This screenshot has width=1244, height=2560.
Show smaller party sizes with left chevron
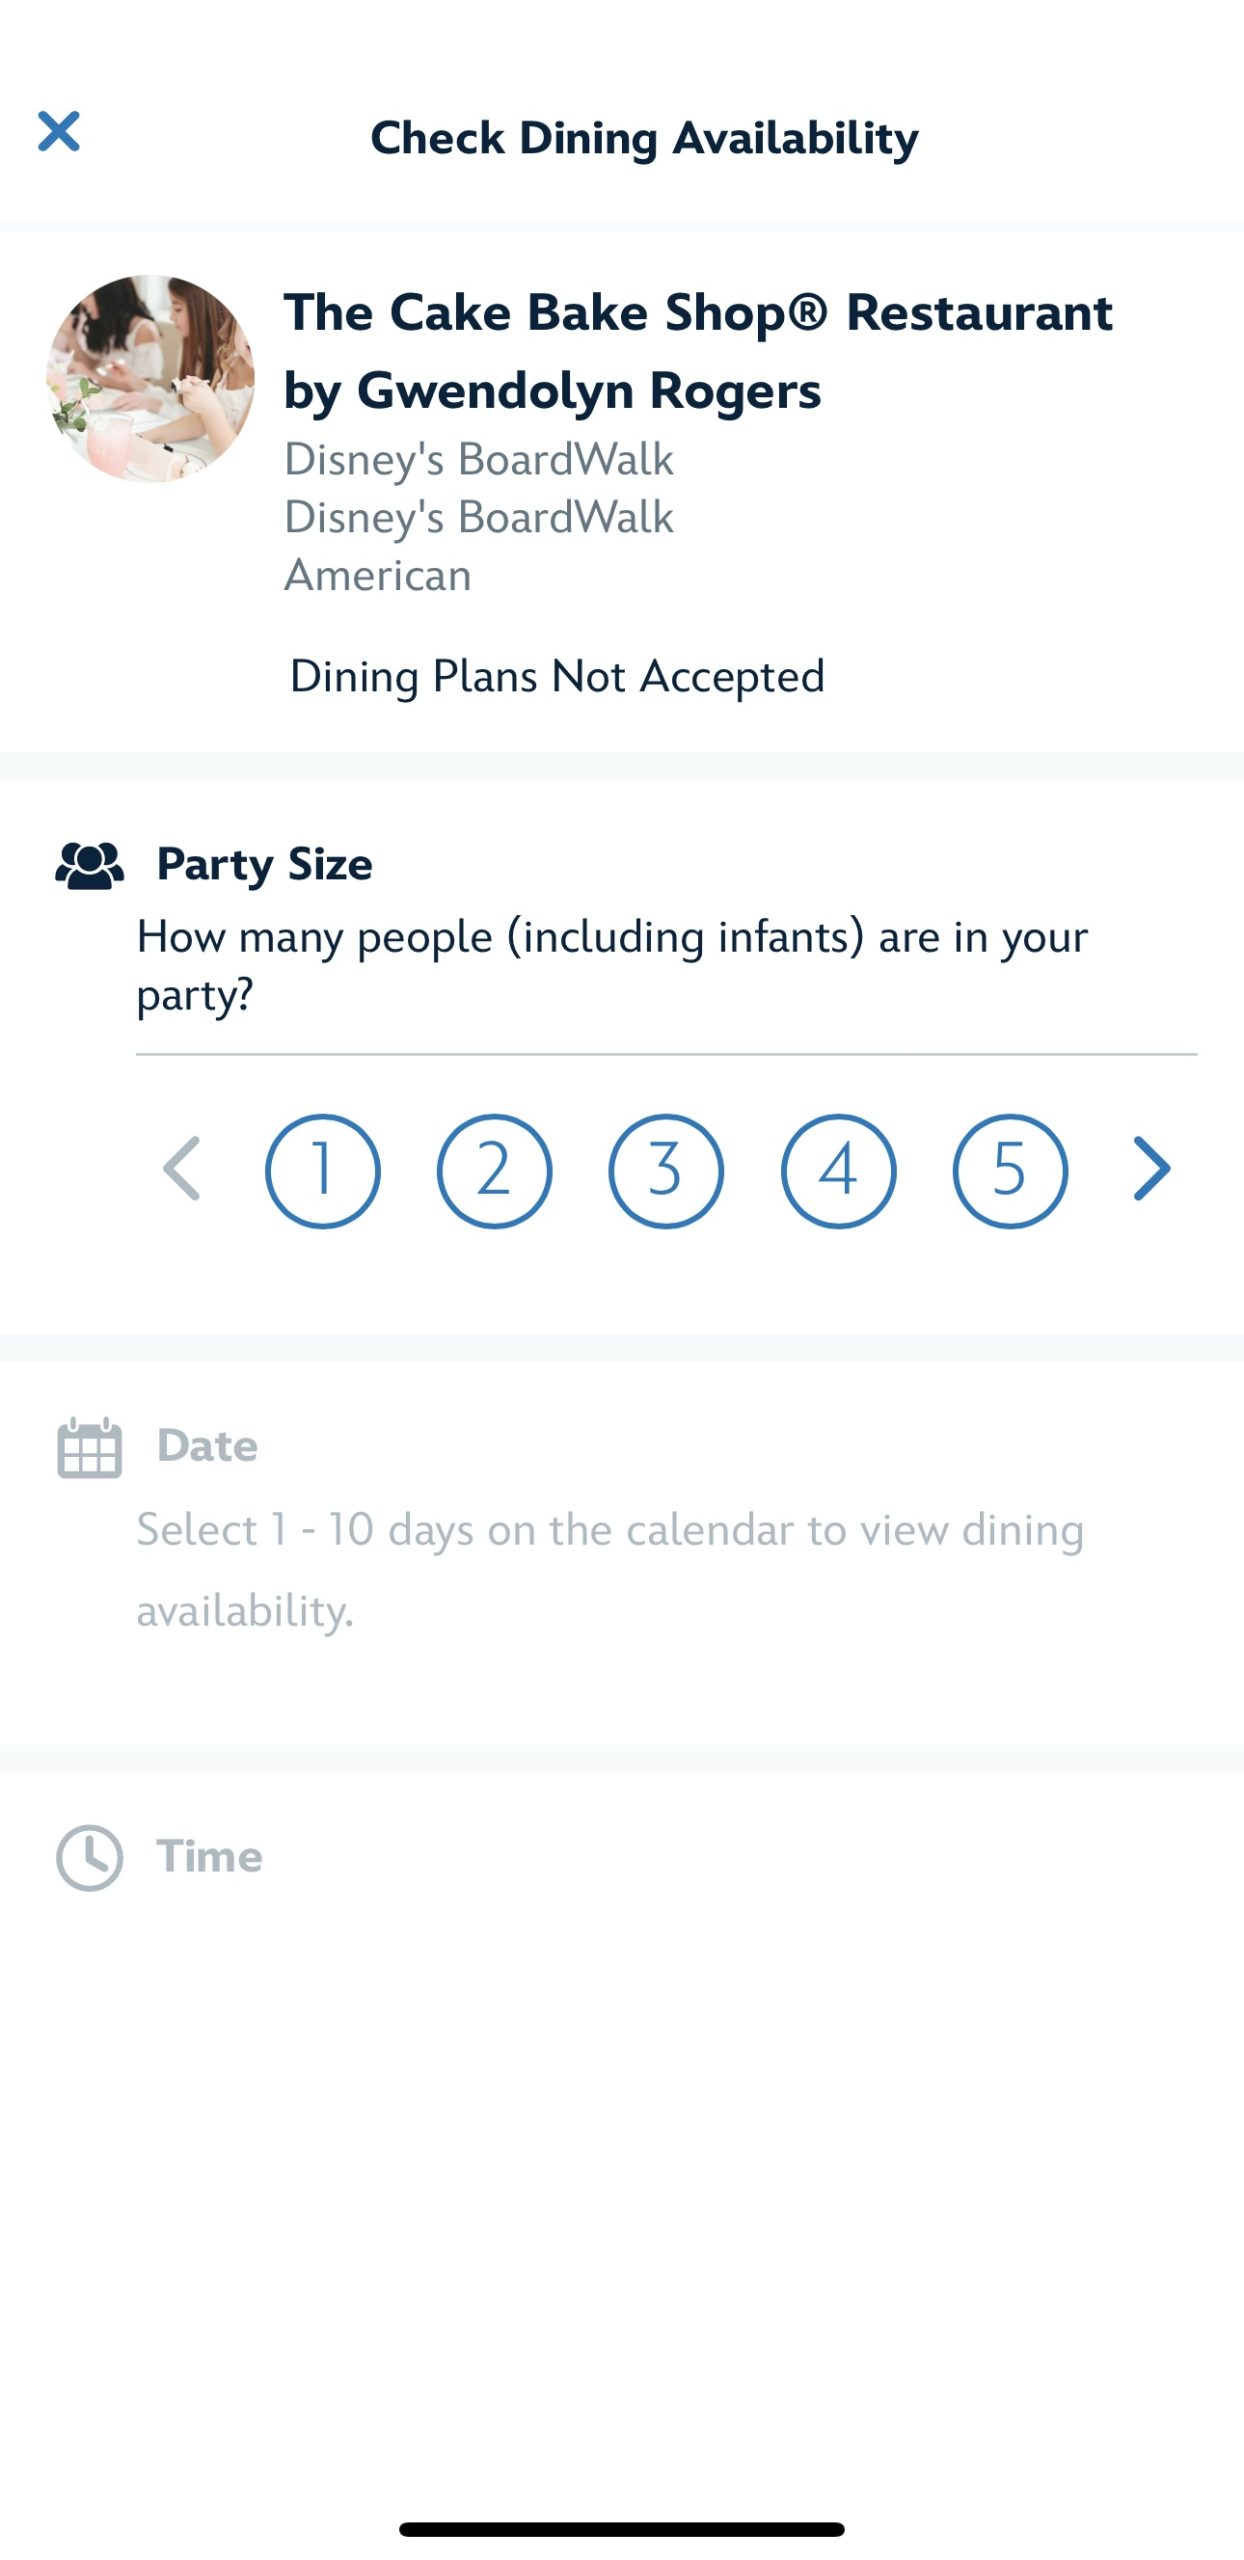click(x=182, y=1169)
